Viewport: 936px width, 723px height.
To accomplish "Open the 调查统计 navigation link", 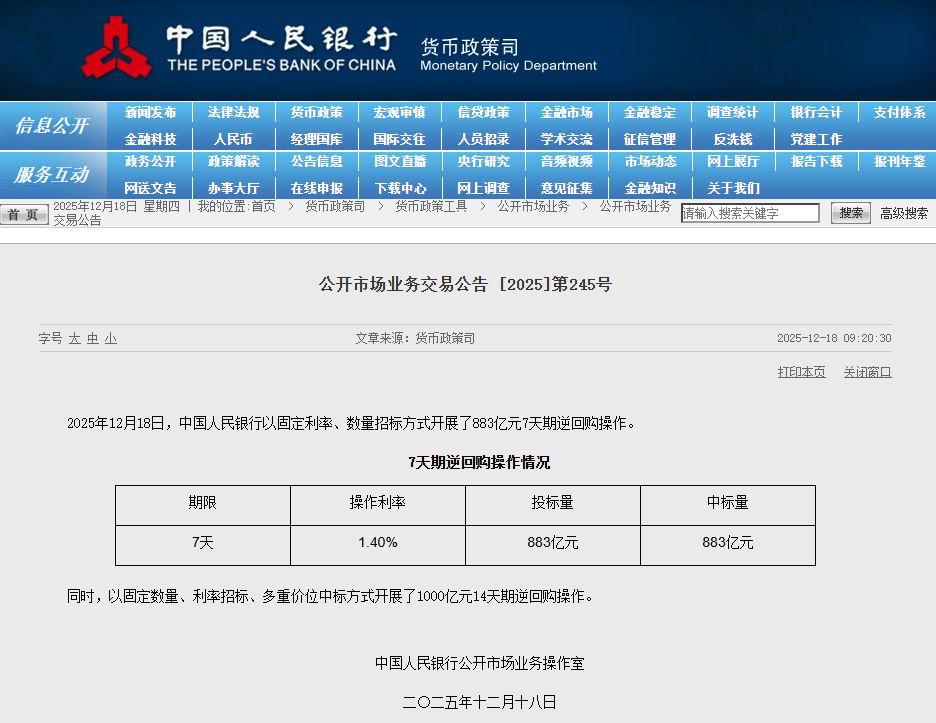I will click(732, 113).
